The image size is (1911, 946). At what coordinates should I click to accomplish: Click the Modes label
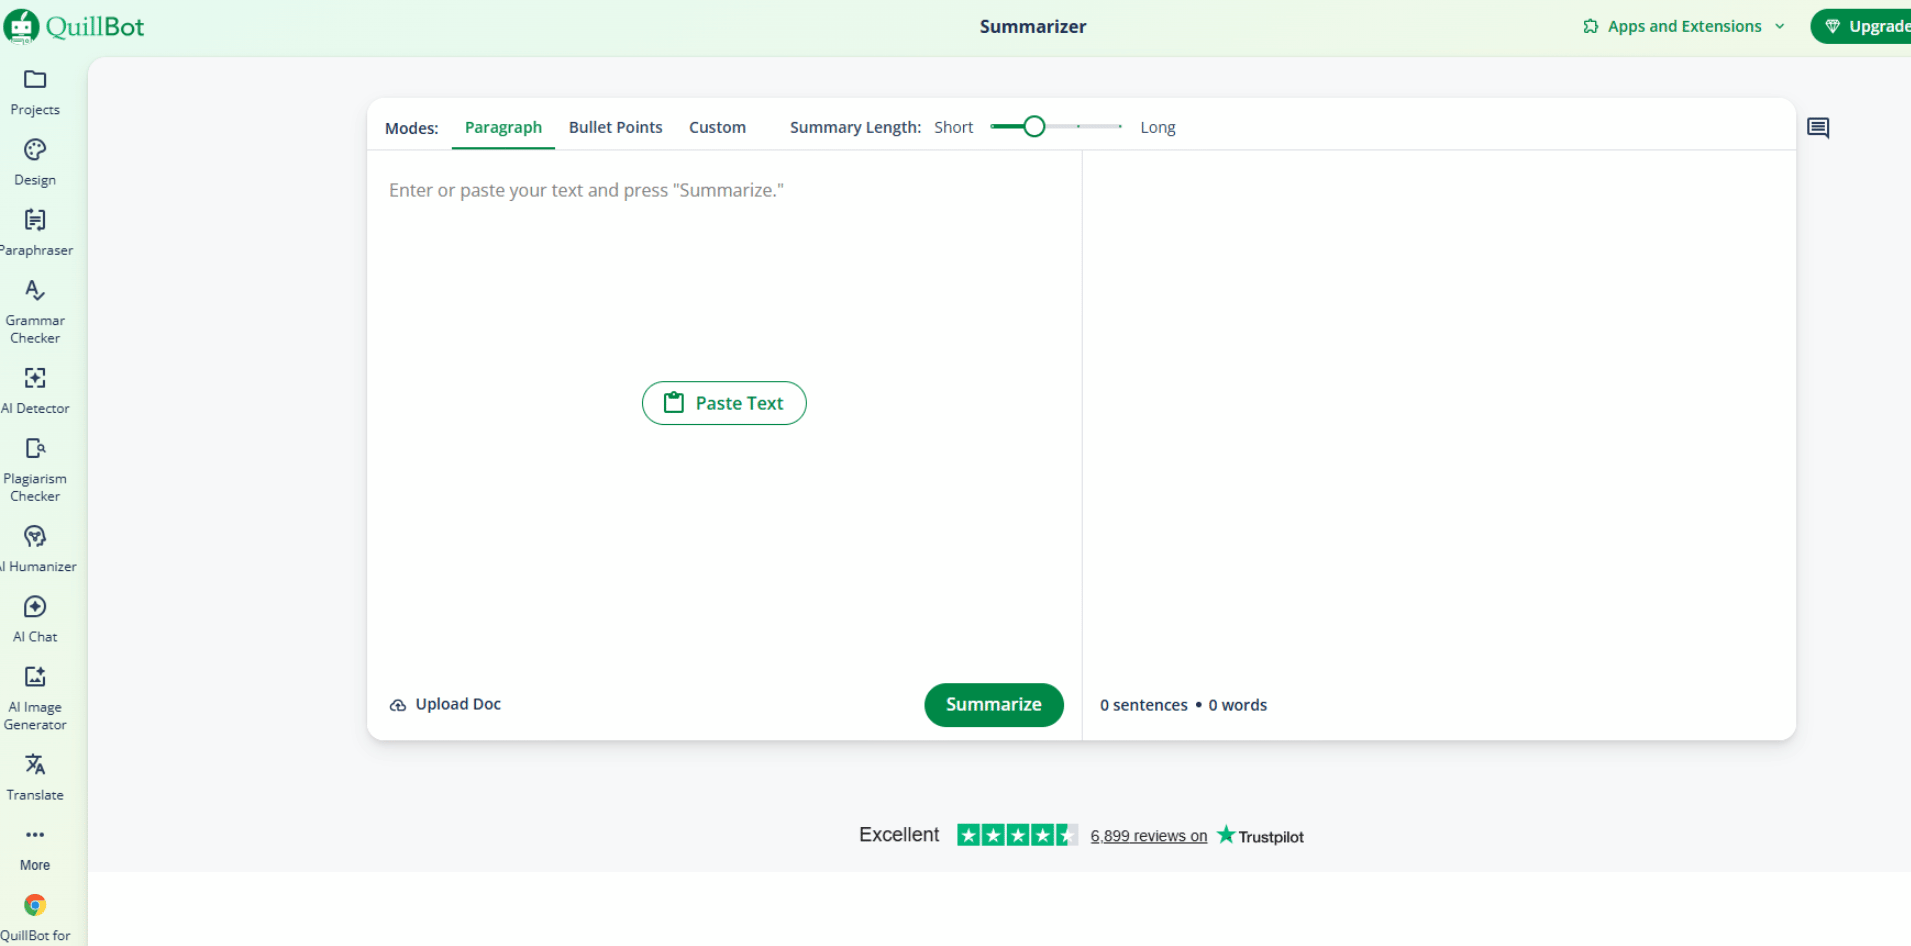click(x=411, y=128)
